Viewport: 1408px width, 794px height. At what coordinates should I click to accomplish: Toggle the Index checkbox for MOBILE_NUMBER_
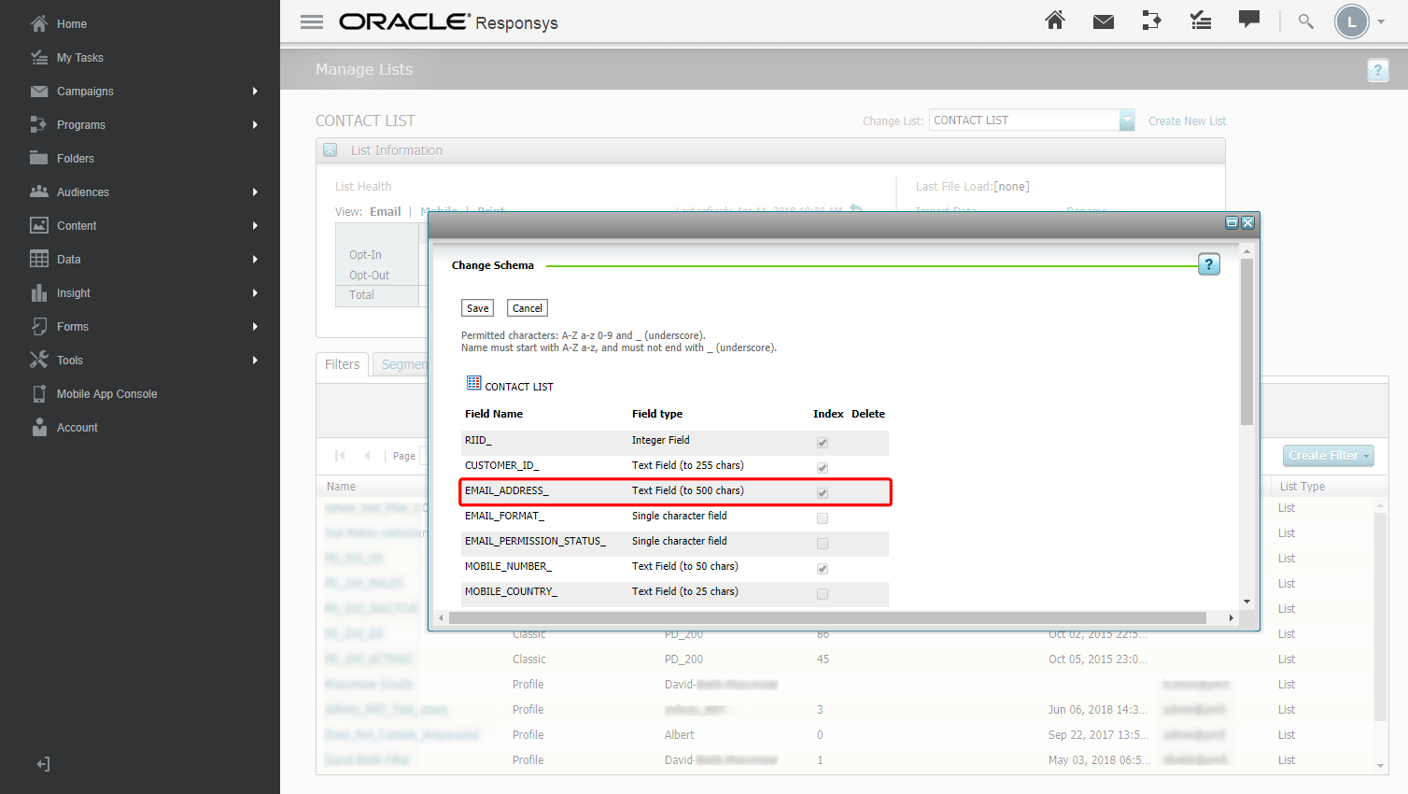tap(822, 568)
